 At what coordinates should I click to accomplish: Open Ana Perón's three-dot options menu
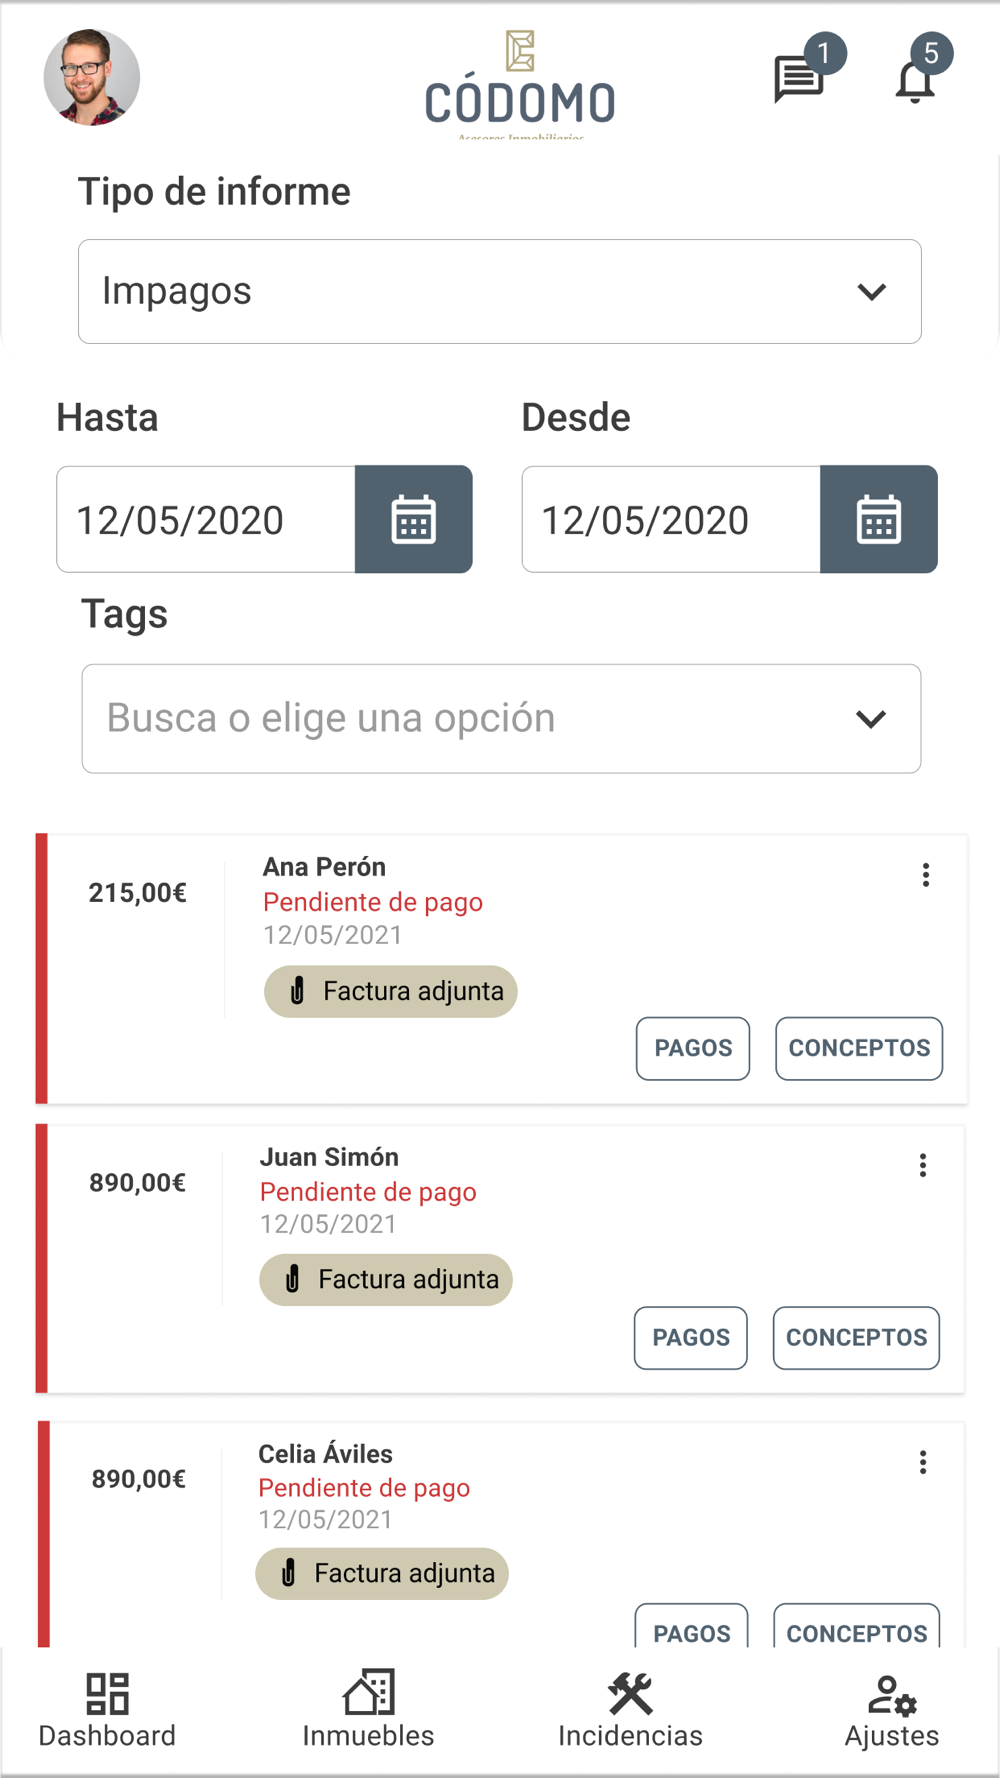point(926,875)
